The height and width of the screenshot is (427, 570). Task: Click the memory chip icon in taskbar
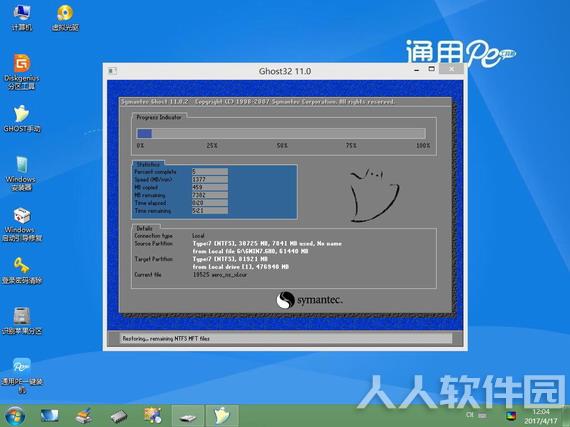click(119, 416)
